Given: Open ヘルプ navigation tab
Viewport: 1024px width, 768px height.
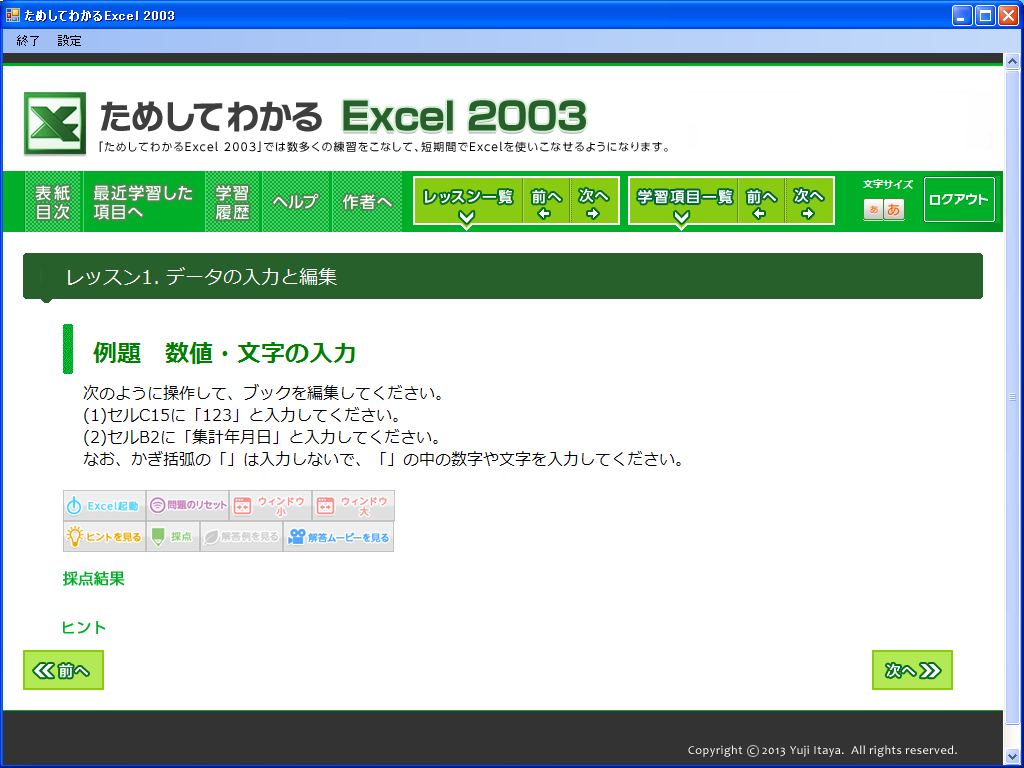Looking at the screenshot, I should click(296, 202).
